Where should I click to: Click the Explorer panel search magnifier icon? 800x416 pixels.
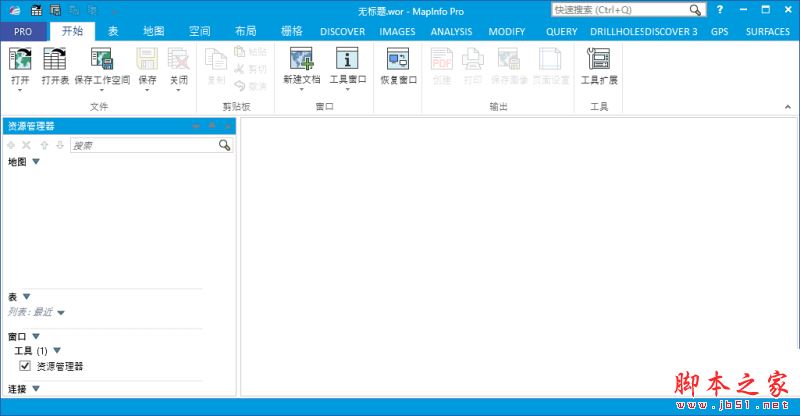click(x=224, y=145)
